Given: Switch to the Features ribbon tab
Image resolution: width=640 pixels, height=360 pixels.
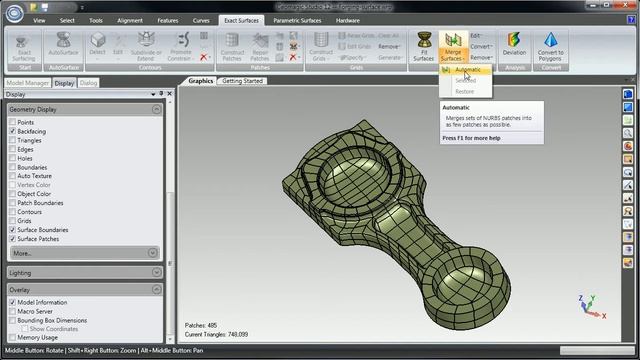Looking at the screenshot, I should coord(168,20).
